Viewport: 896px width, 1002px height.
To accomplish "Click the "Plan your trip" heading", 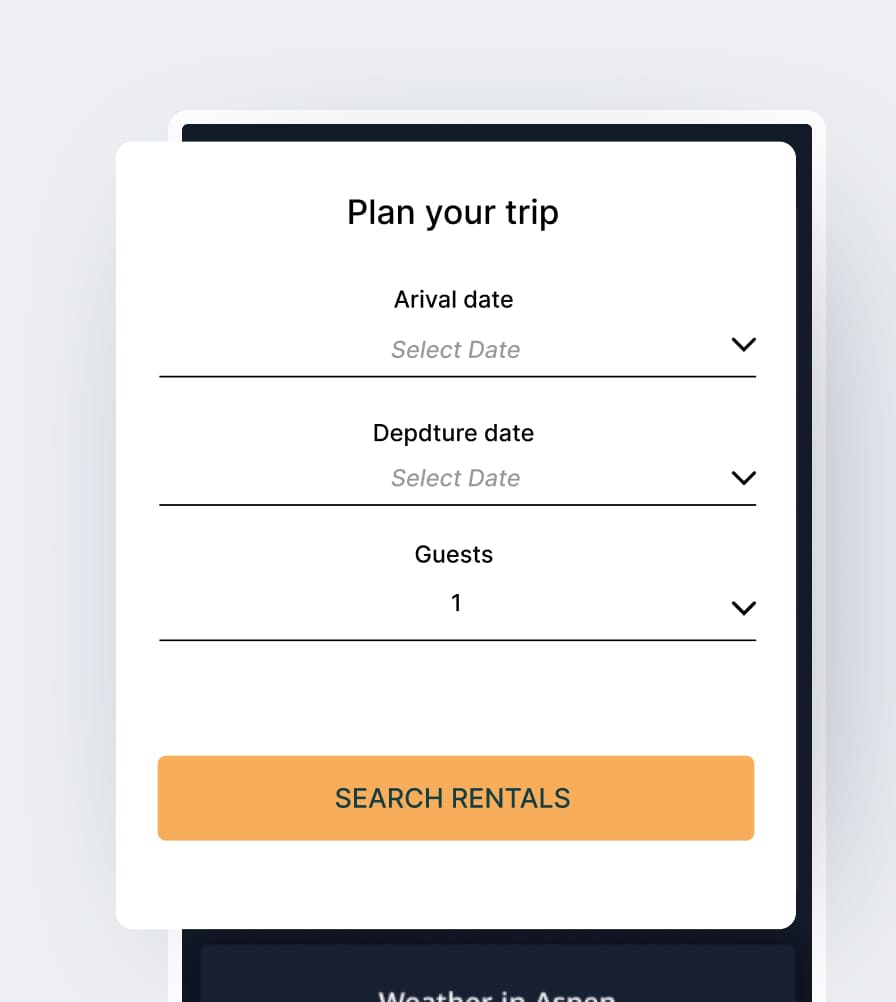I will point(453,212).
